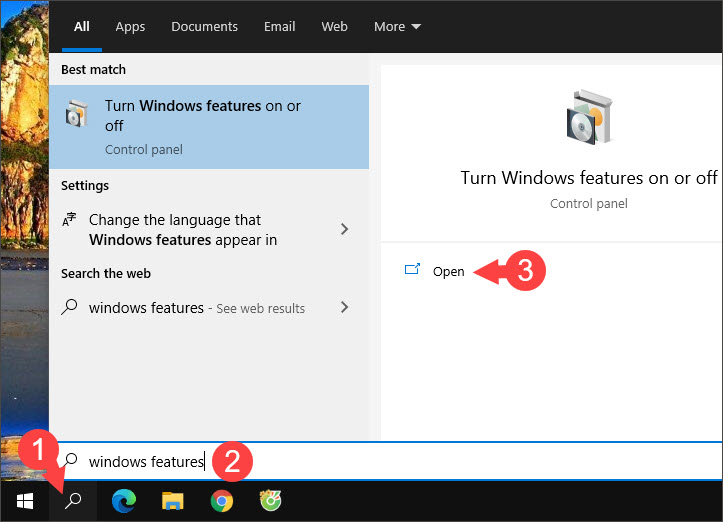This screenshot has height=522, width=723.
Task: Open the Windows Start menu
Action: pos(24,501)
